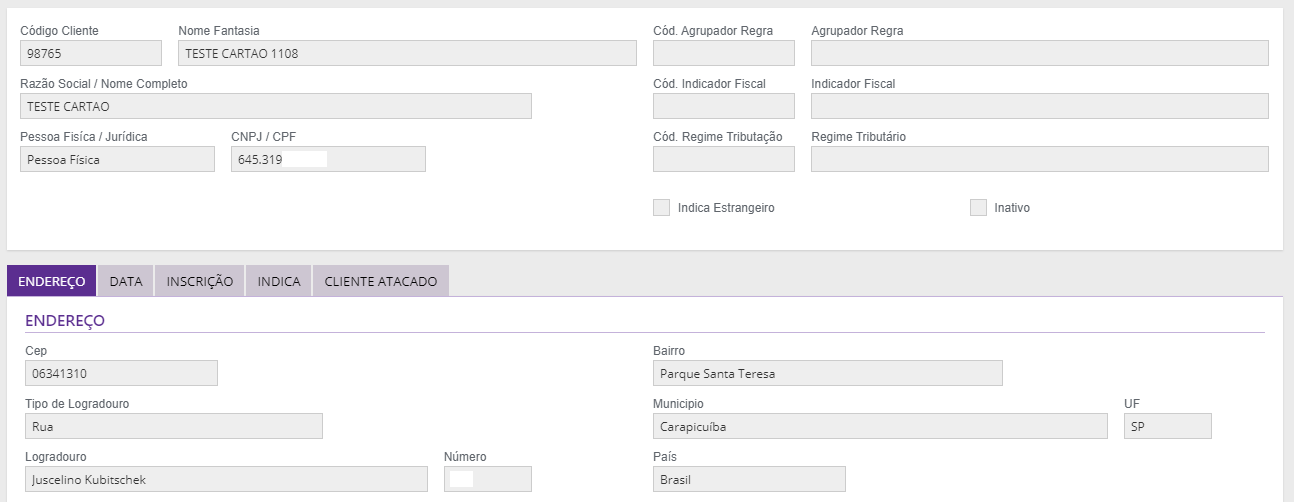Viewport: 1294px width, 502px height.
Task: Click the Cód. Agrupador Regra field
Action: [724, 53]
